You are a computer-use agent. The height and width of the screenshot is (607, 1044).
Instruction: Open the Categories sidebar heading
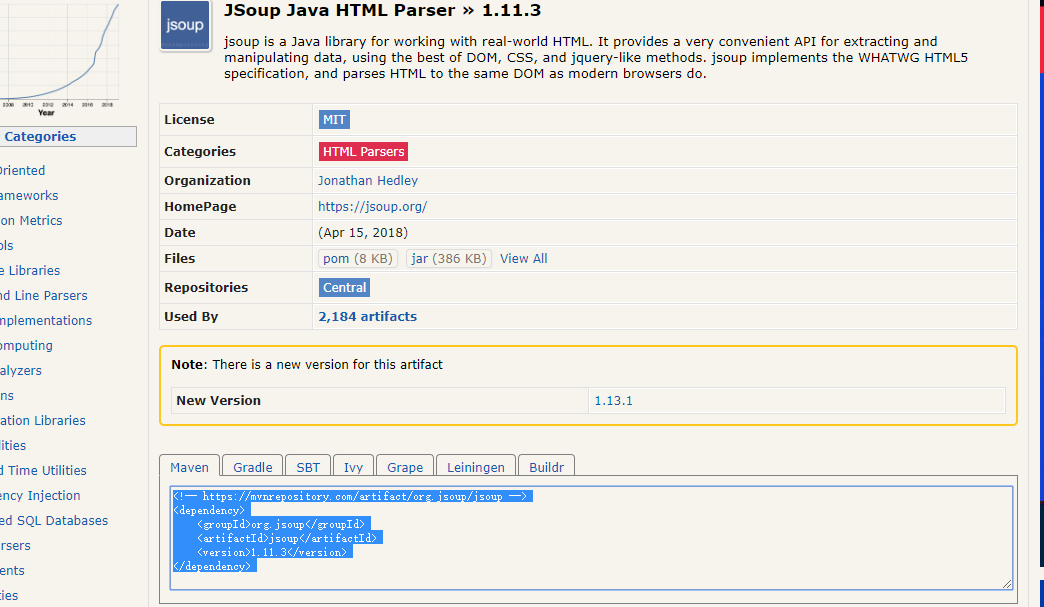pos(40,136)
